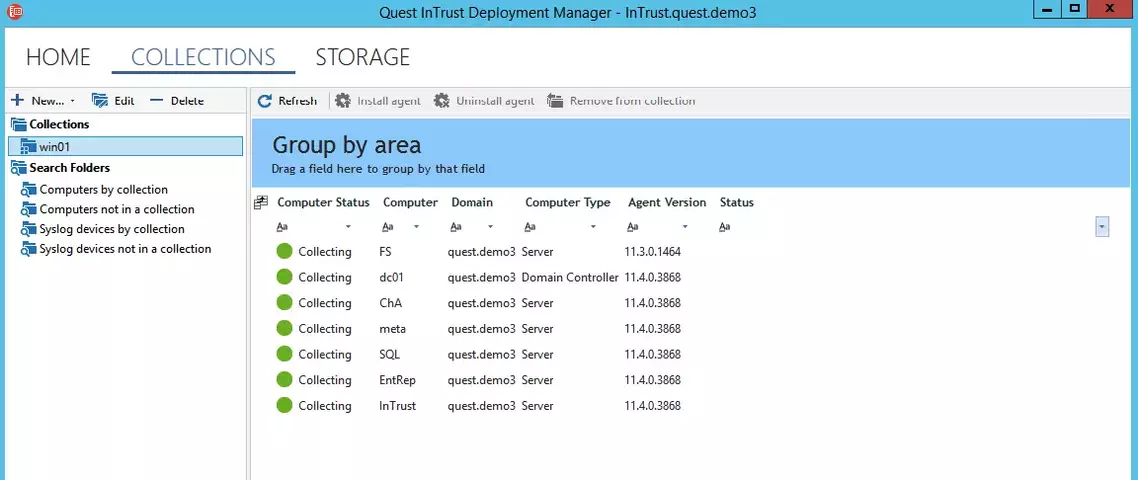Click the Uninstall agent gear icon
This screenshot has width=1138, height=480.
click(x=441, y=101)
